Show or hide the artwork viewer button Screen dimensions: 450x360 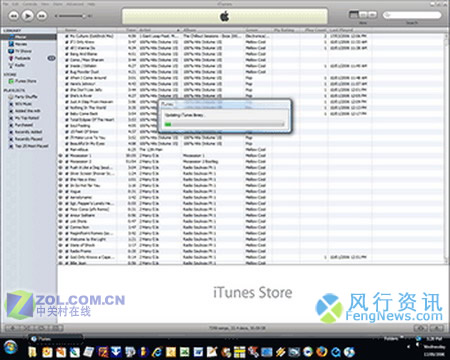(x=56, y=328)
